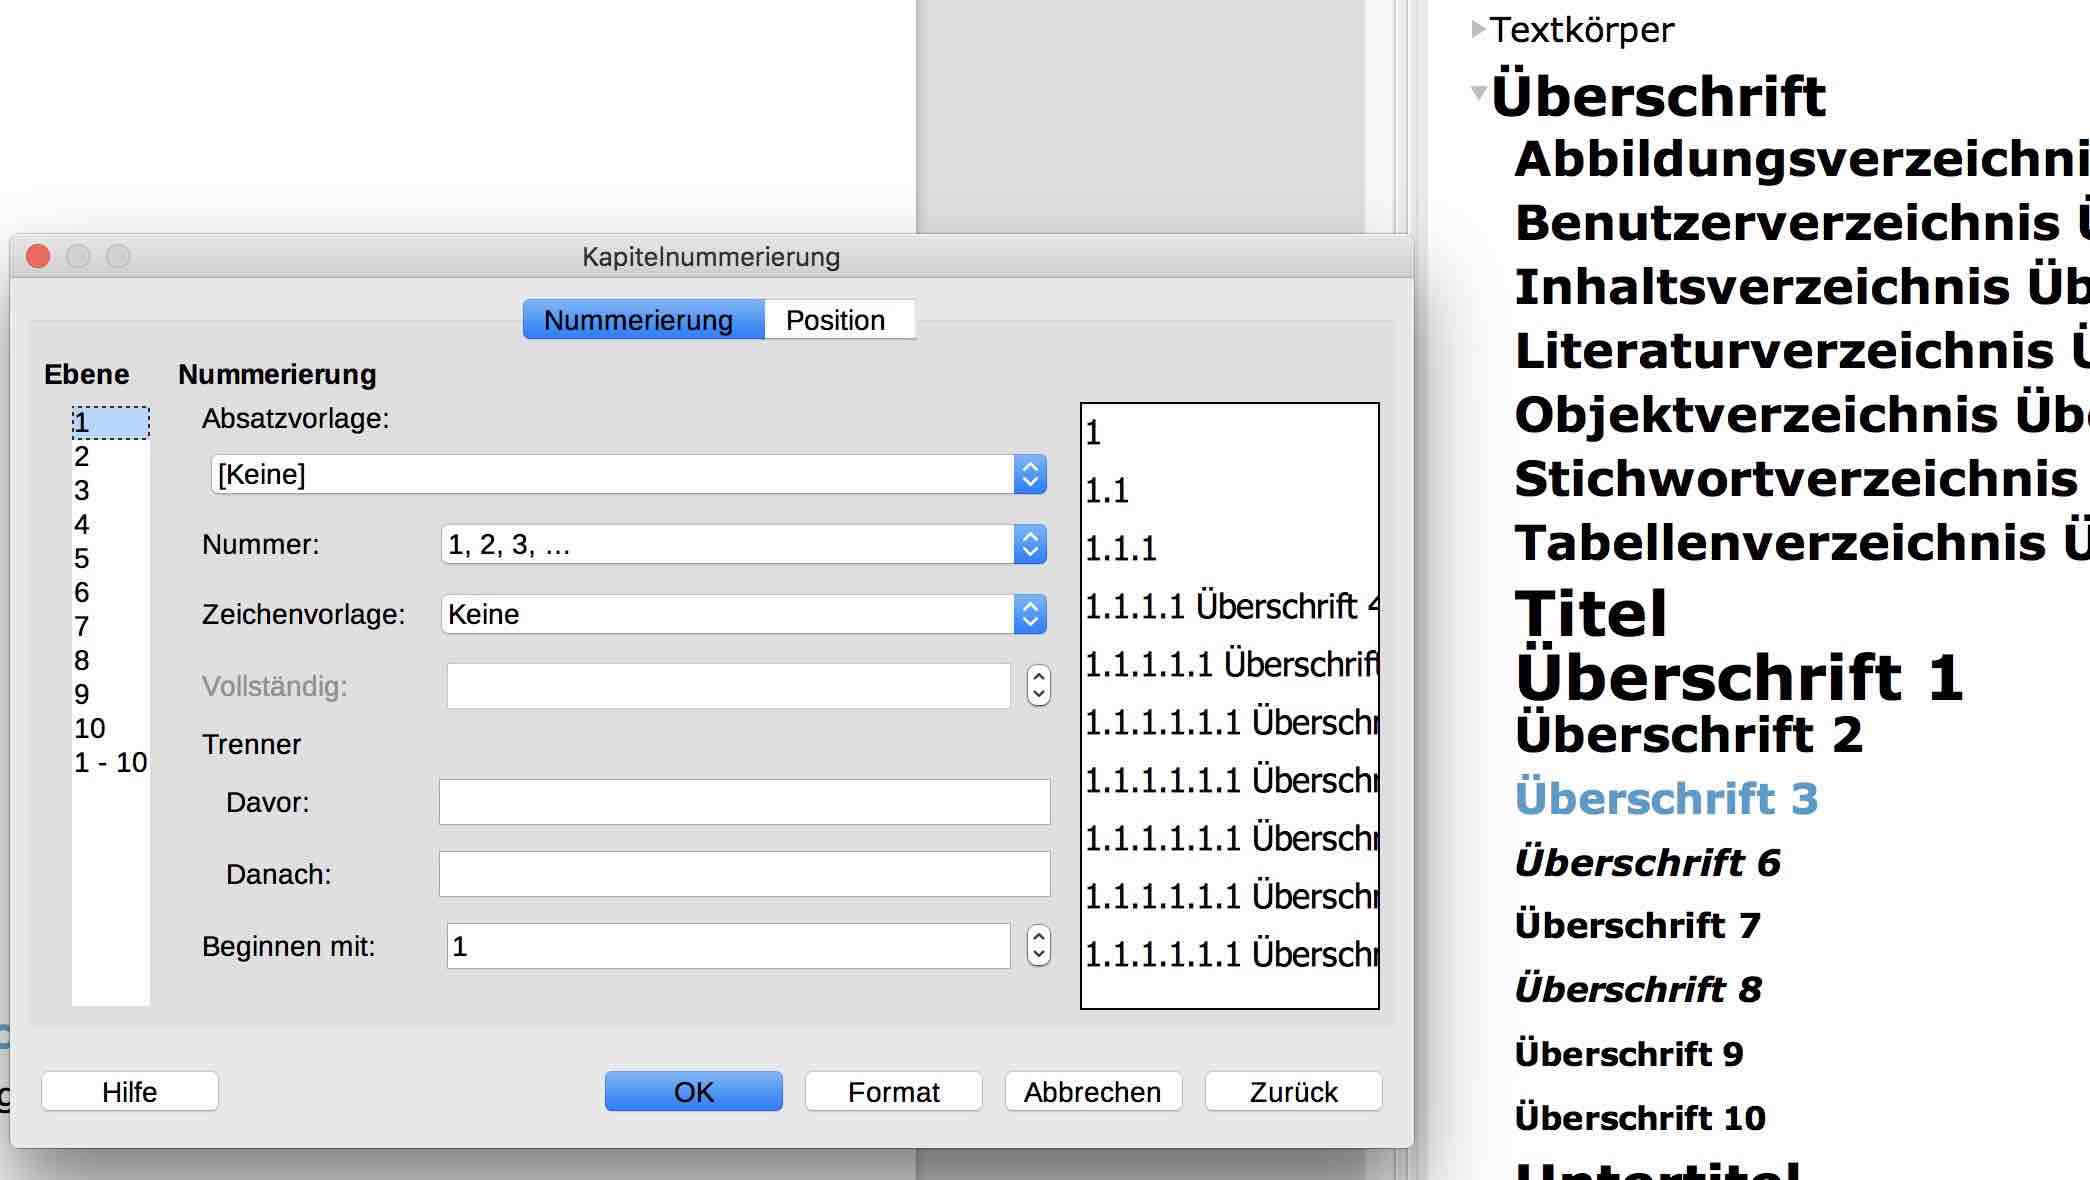This screenshot has width=2090, height=1180.
Task: Collapse the Überschrift style group
Action: [1478, 94]
